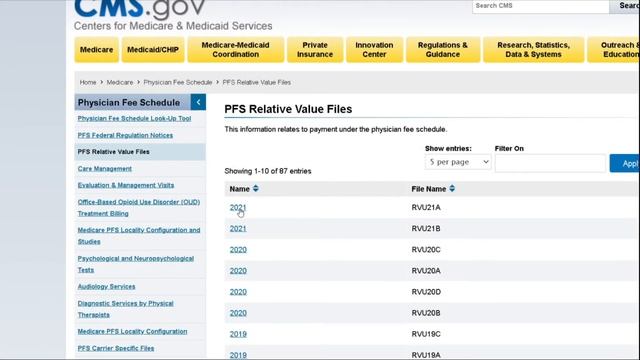640x360 pixels.
Task: Open Psychological and Neuropsychological Tests link
Action: coord(136,264)
